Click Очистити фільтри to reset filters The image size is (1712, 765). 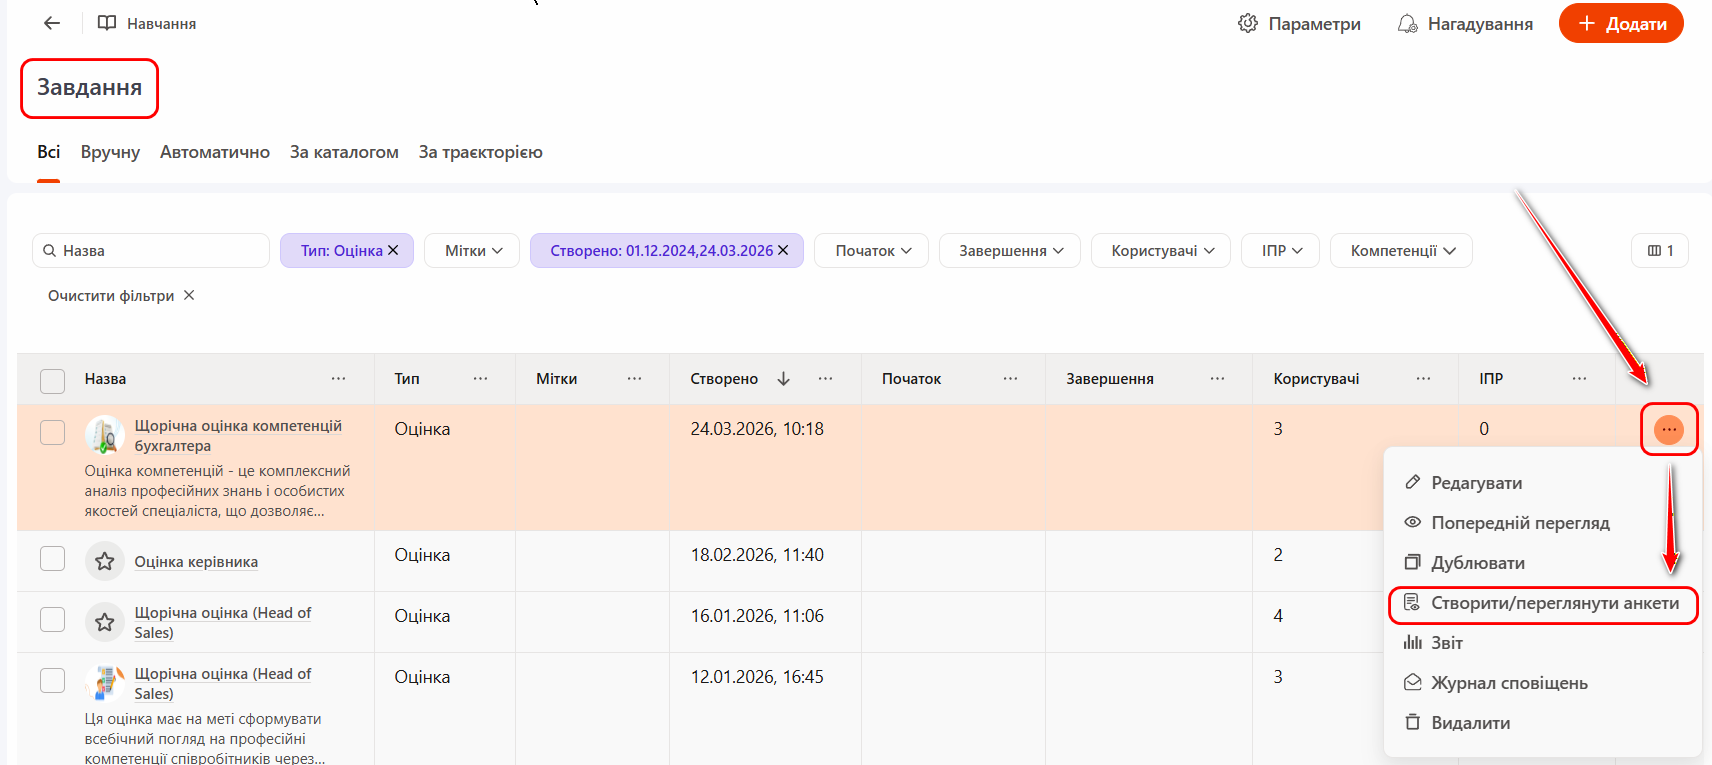(x=121, y=296)
